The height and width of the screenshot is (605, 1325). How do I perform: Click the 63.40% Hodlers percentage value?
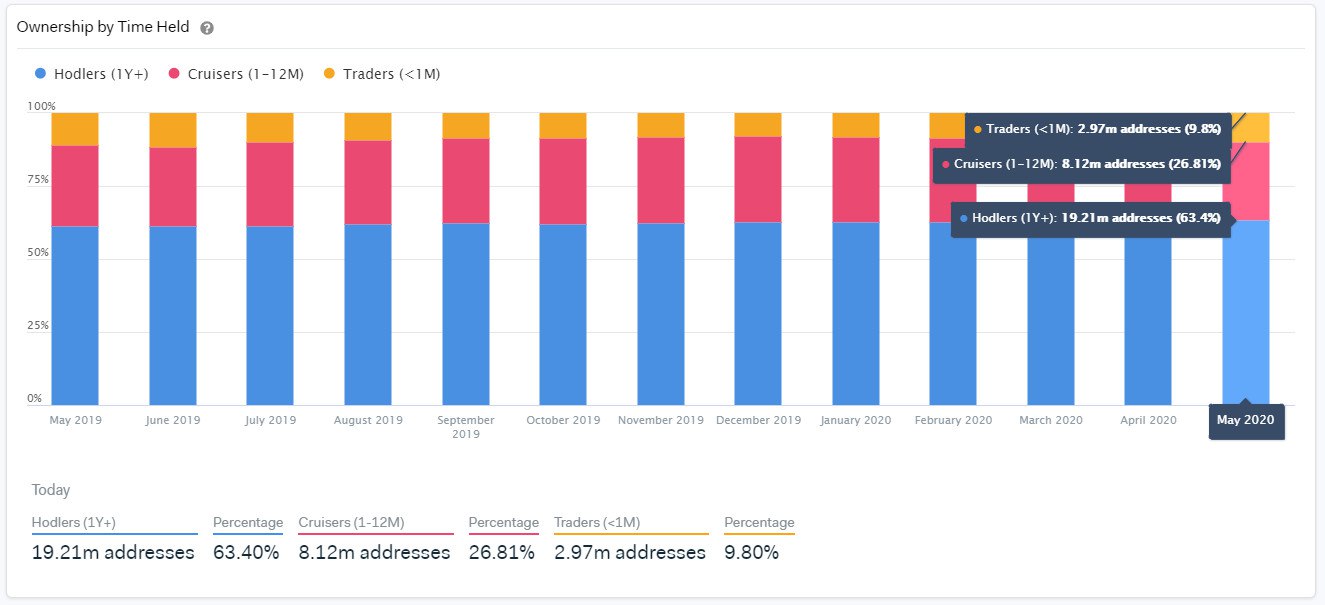(x=246, y=552)
